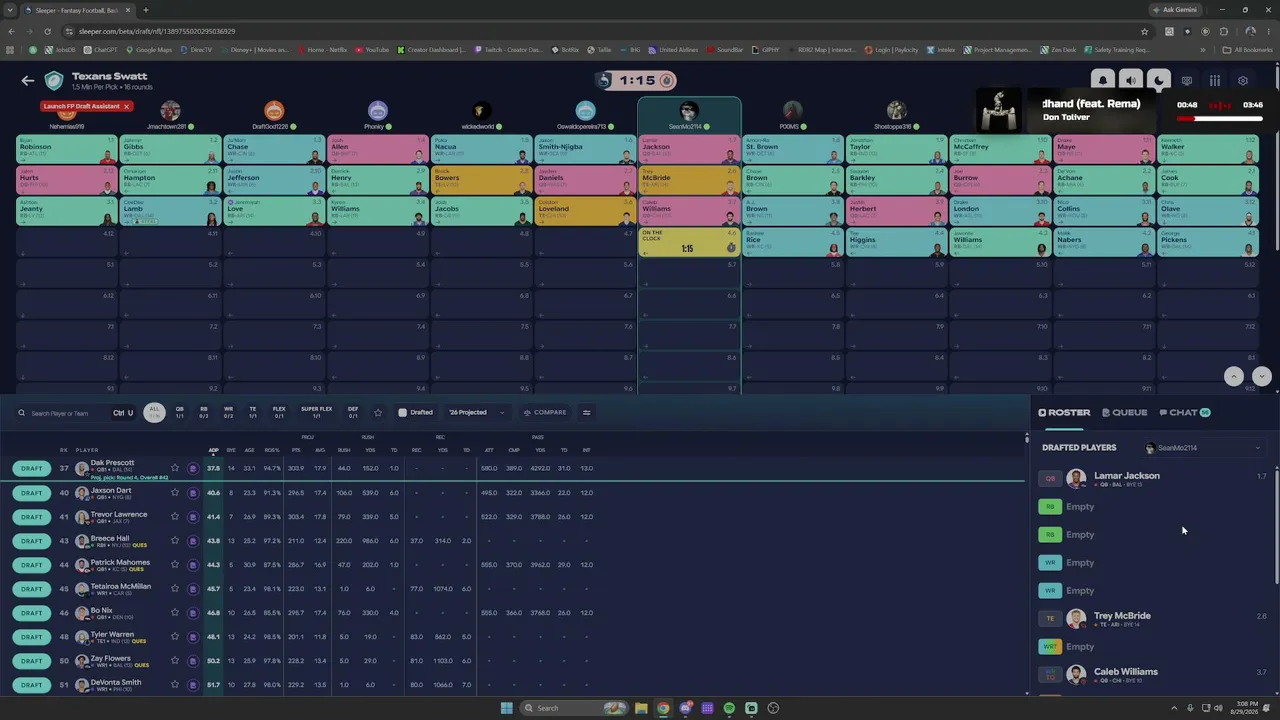Viewport: 1280px width, 720px height.
Task: Open Saquon Barkley's draft board card
Action: 896,180
